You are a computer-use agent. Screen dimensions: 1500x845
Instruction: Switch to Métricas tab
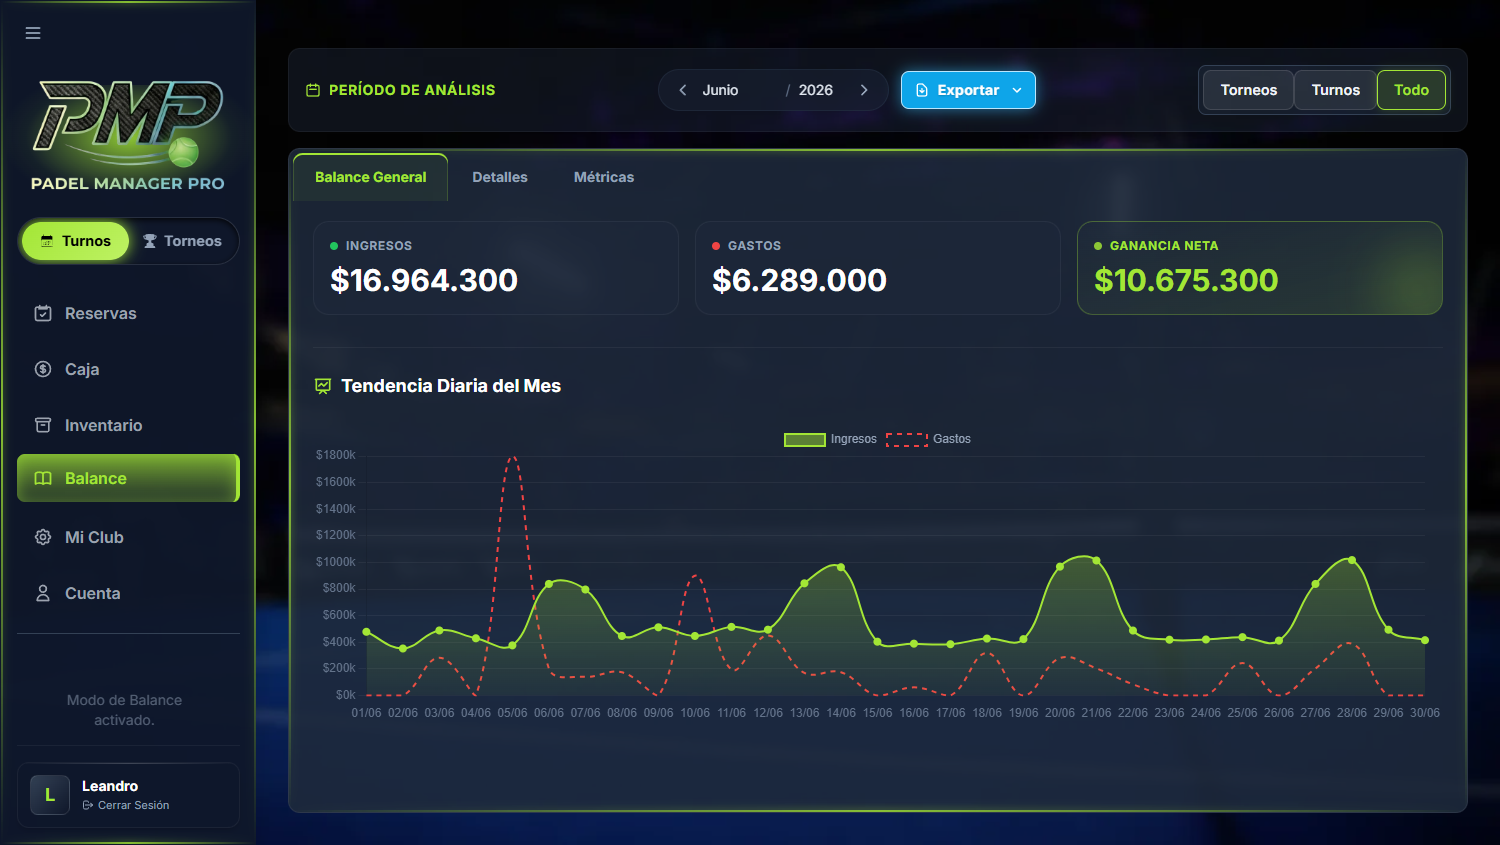(x=604, y=177)
